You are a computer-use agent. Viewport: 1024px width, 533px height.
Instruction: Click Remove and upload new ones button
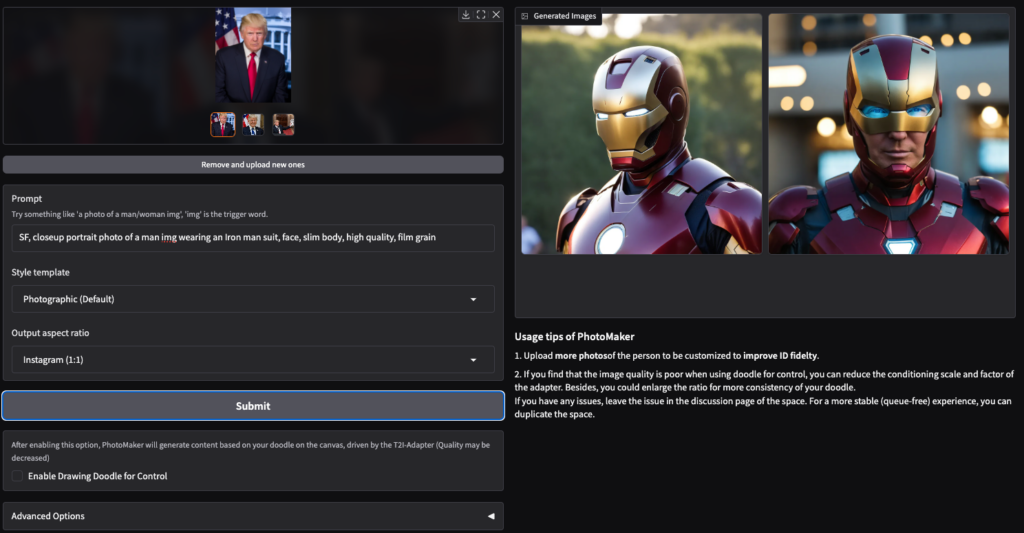click(x=252, y=165)
